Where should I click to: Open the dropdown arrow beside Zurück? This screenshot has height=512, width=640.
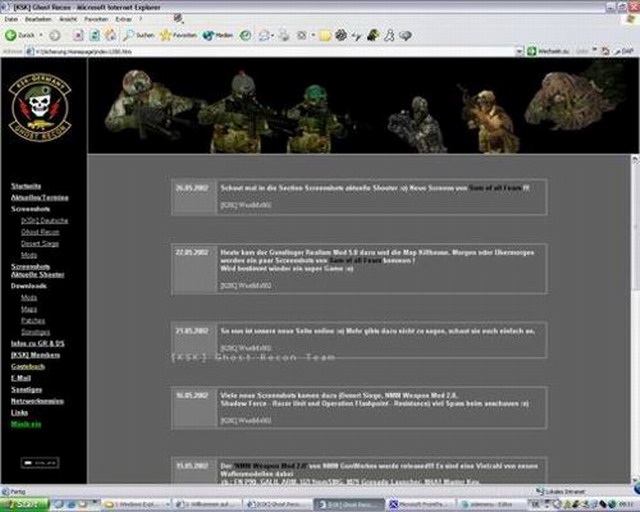41,35
